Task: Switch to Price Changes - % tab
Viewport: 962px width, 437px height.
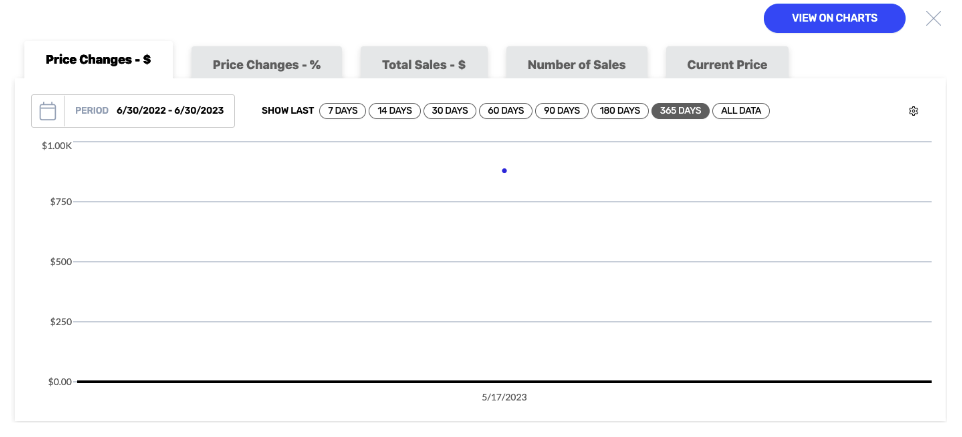Action: tap(266, 64)
